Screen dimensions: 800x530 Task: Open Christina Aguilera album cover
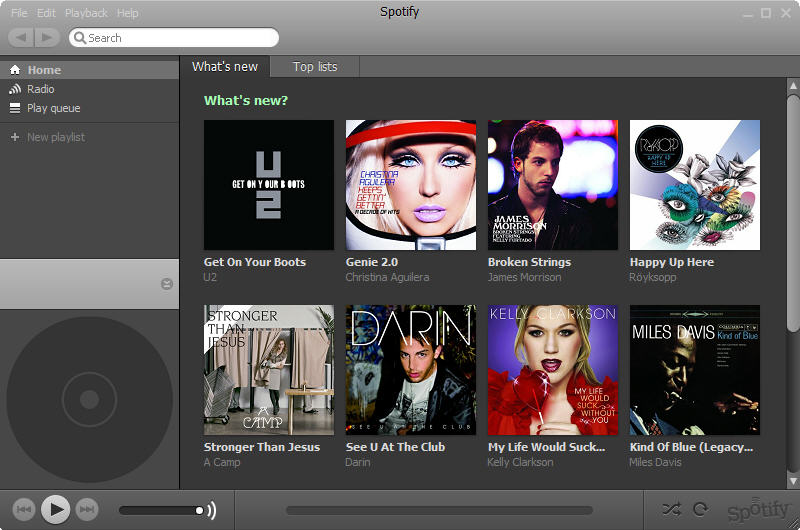(x=411, y=185)
